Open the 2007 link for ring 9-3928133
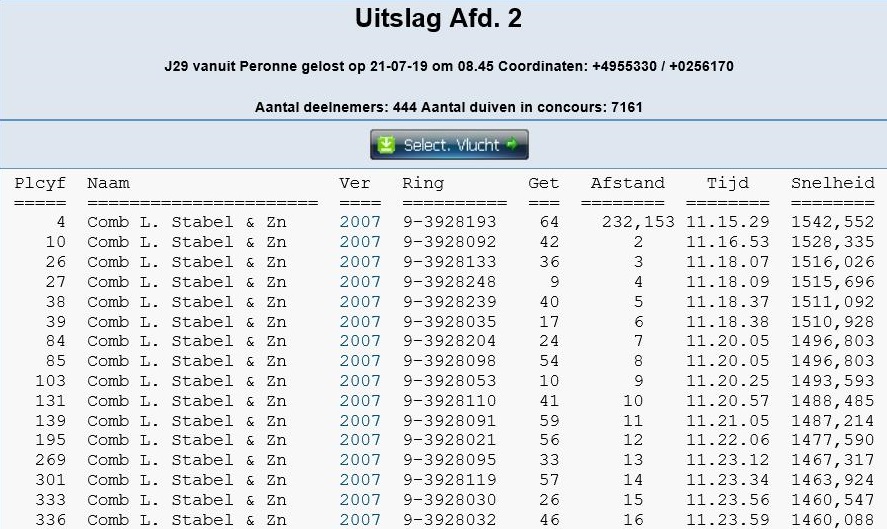887x529 pixels. coord(360,262)
